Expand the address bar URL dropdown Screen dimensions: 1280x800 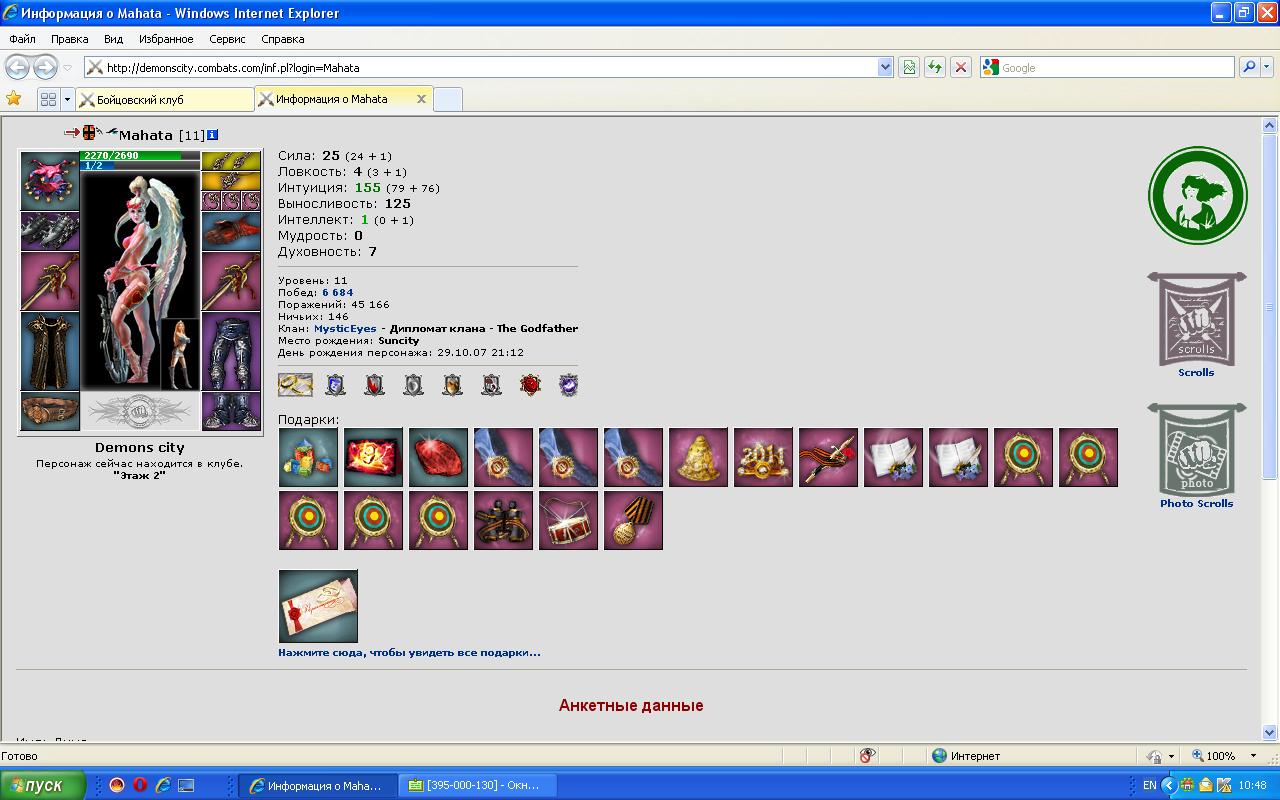885,67
